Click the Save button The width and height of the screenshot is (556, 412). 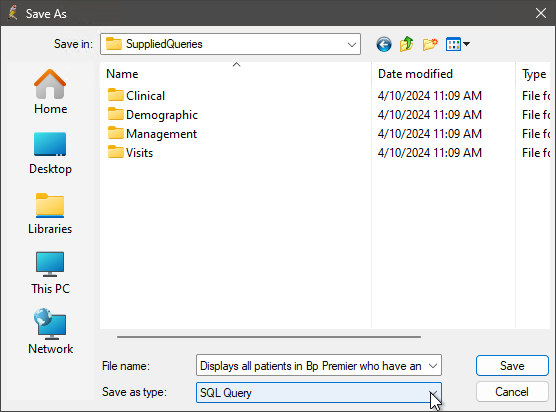512,366
